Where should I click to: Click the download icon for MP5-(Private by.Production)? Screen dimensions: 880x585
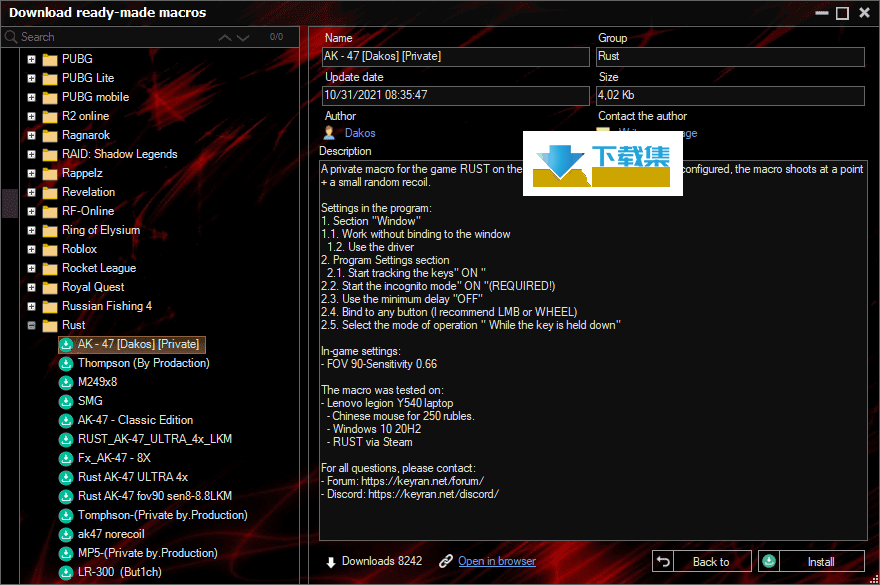click(x=66, y=554)
